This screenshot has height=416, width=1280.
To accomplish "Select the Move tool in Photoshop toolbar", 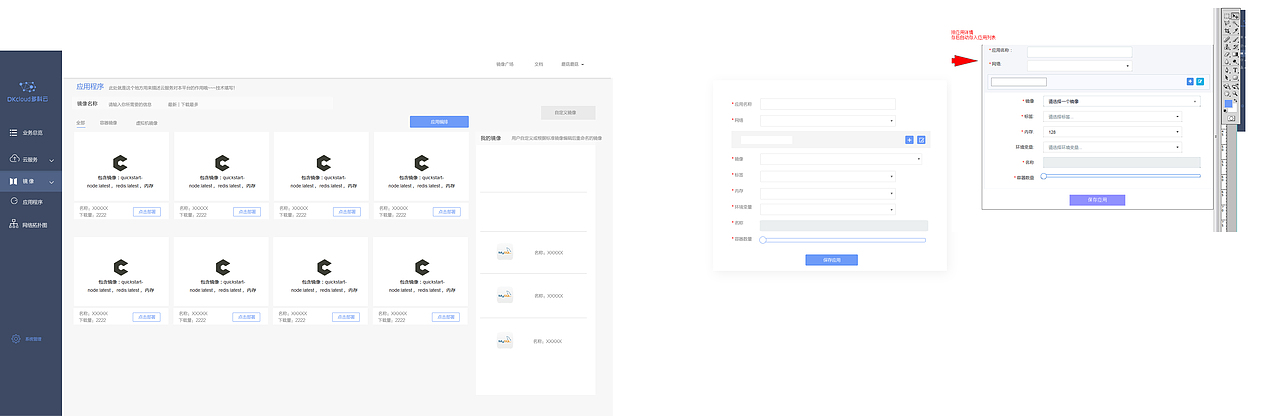I will coord(1236,15).
